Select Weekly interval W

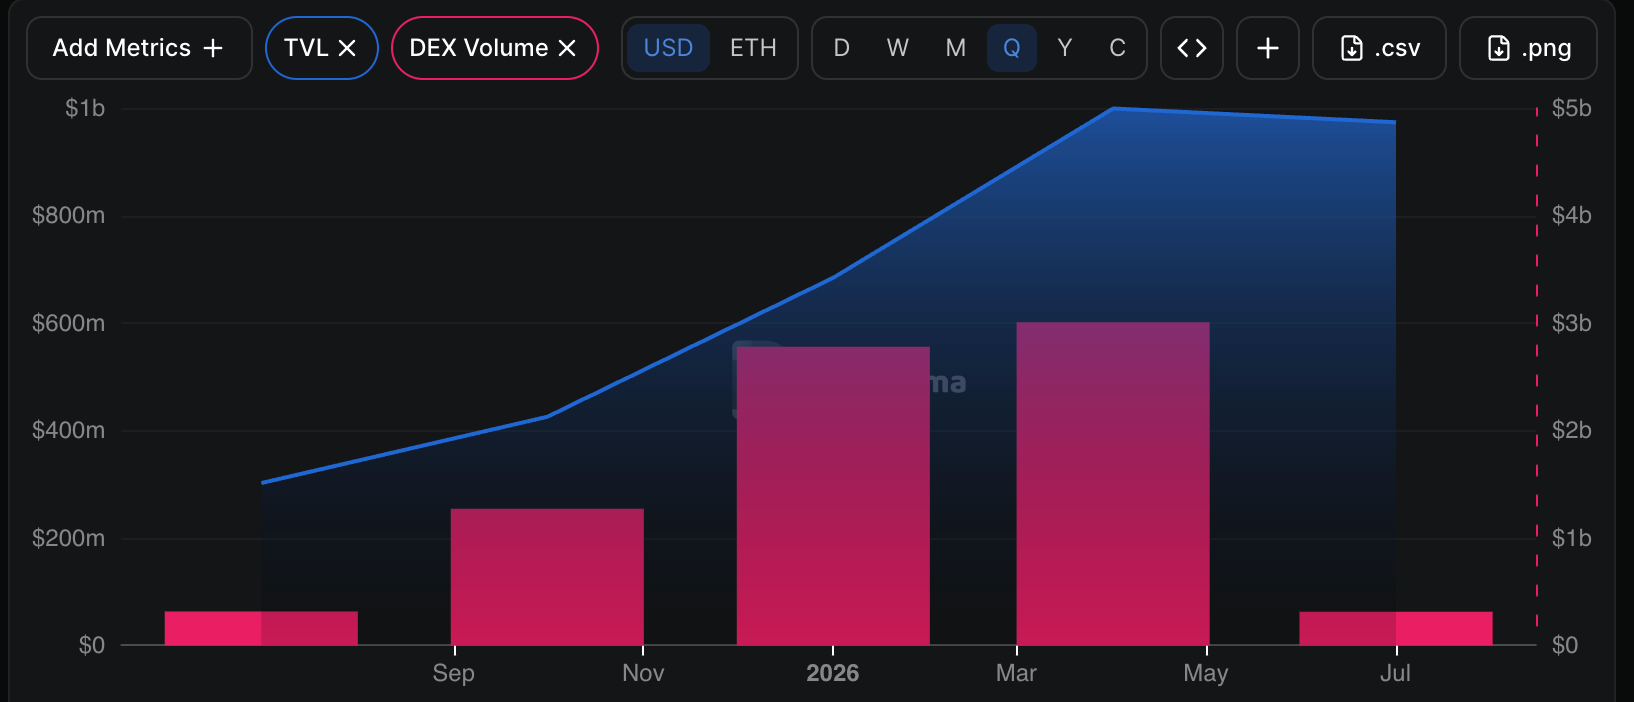coord(898,48)
